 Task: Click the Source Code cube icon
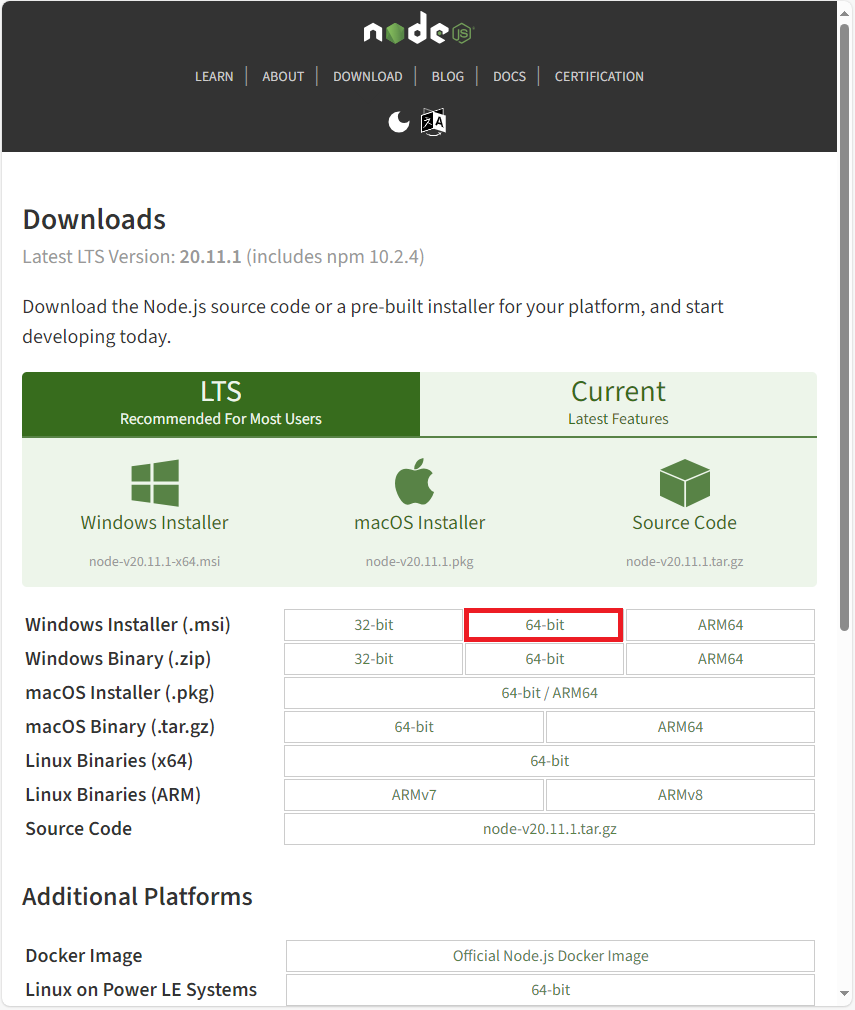(684, 482)
